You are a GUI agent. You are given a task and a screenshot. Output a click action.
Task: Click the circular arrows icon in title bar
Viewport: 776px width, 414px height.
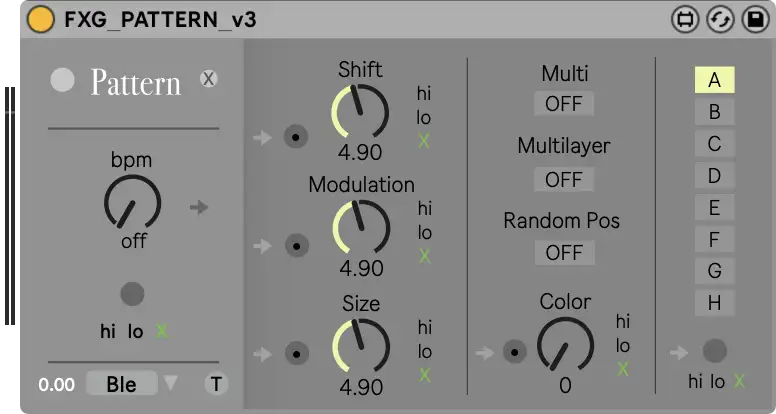[x=720, y=20]
